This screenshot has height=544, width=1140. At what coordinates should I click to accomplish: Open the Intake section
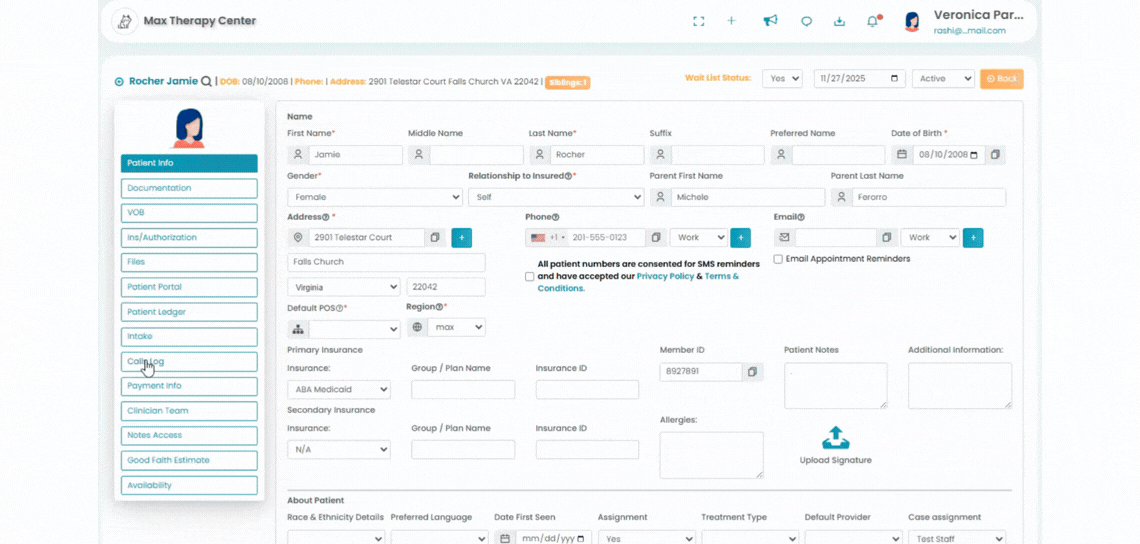189,337
